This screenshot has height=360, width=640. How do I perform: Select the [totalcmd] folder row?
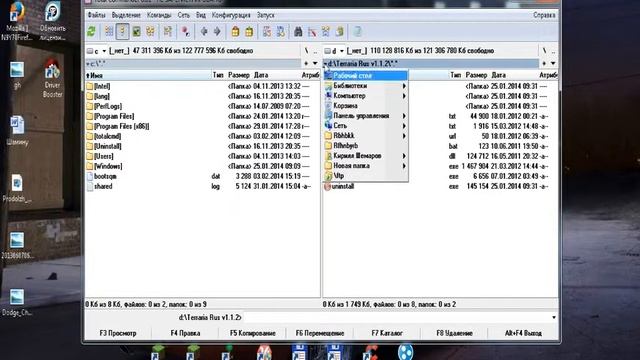click(x=202, y=136)
